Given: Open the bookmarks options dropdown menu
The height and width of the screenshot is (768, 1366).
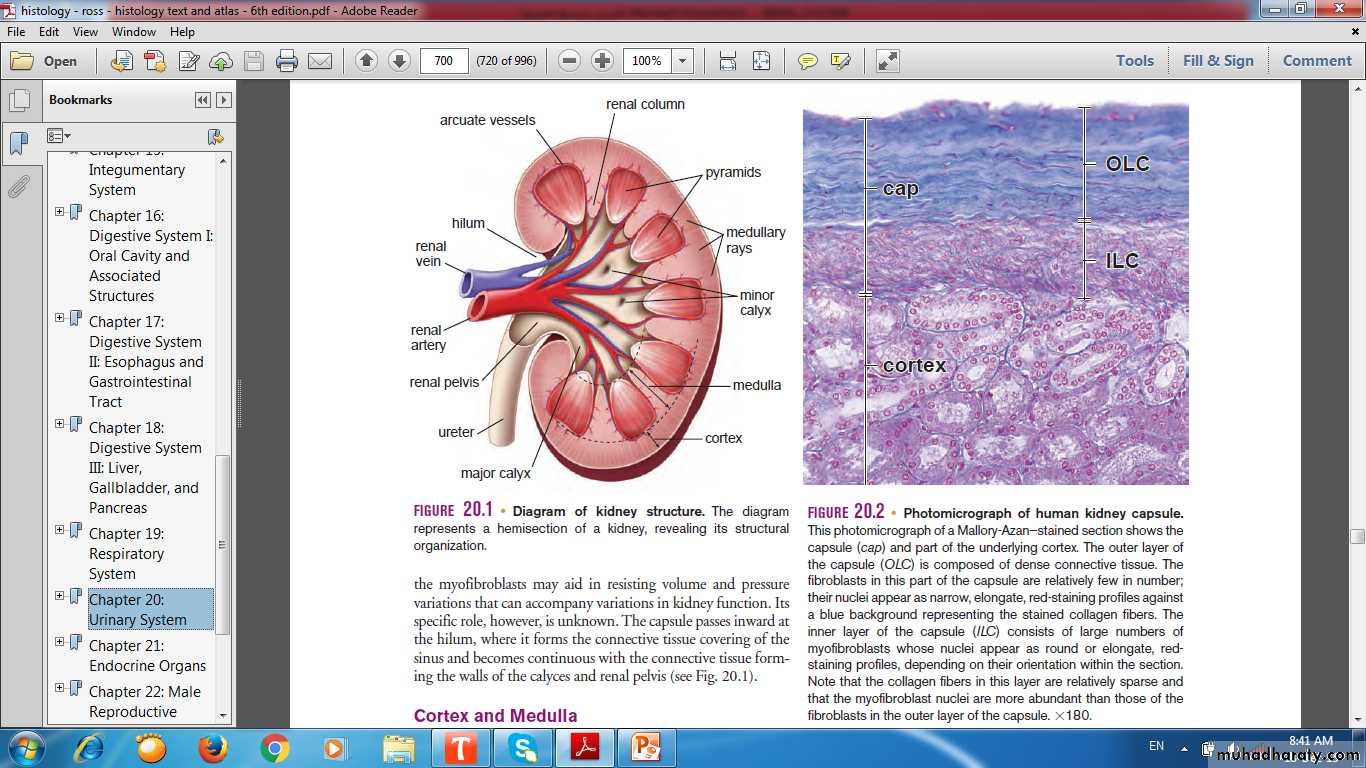Looking at the screenshot, I should tap(60, 136).
